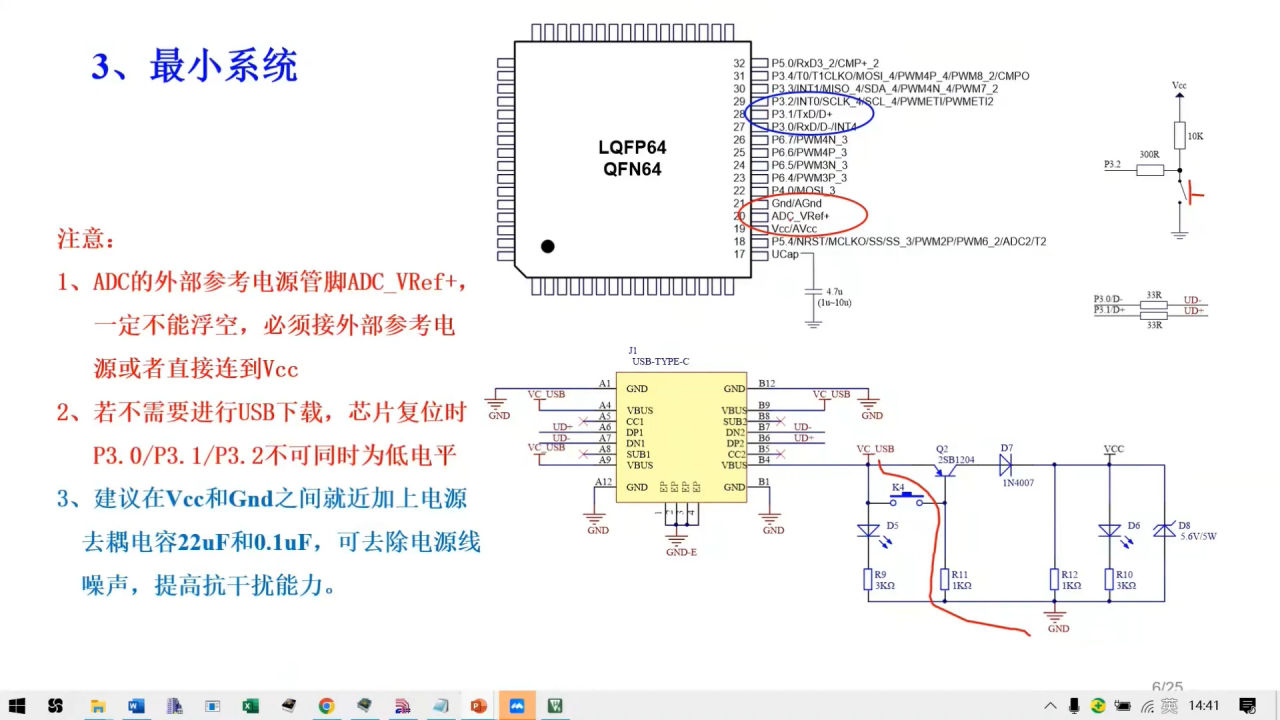Click the 300R resistor label

tap(1150, 154)
